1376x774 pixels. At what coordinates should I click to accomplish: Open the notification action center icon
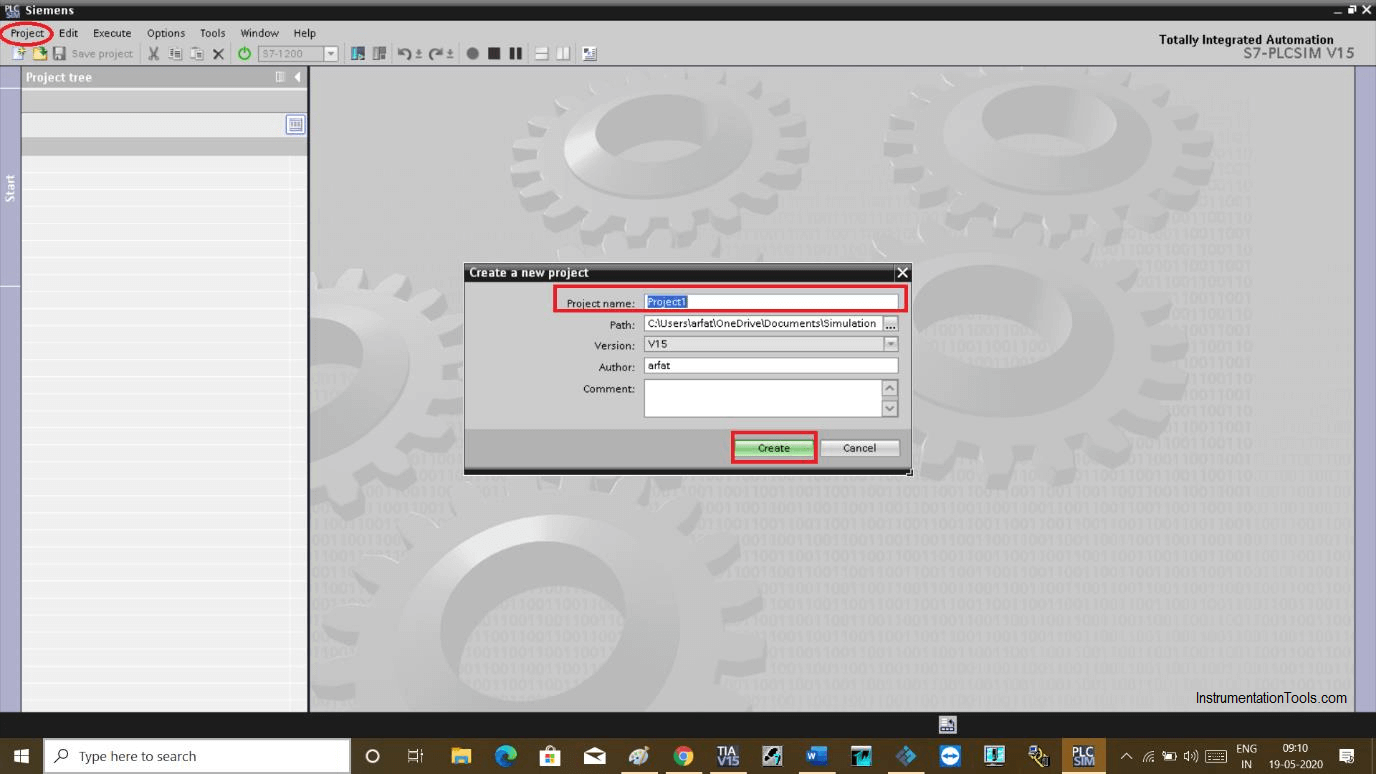point(1346,756)
